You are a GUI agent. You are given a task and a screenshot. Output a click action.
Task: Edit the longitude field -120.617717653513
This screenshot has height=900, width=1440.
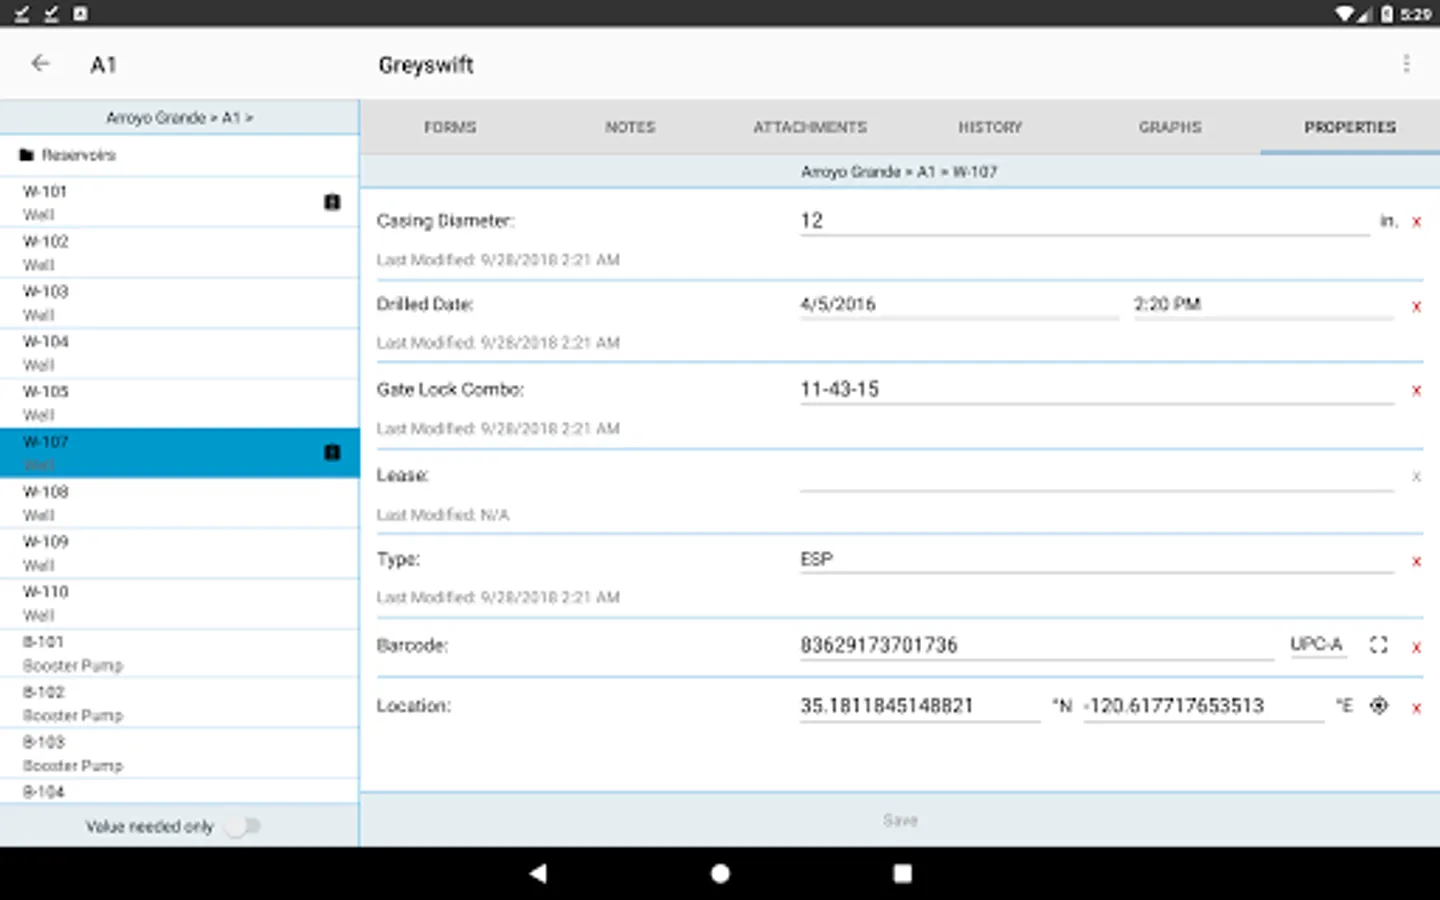tap(1203, 705)
